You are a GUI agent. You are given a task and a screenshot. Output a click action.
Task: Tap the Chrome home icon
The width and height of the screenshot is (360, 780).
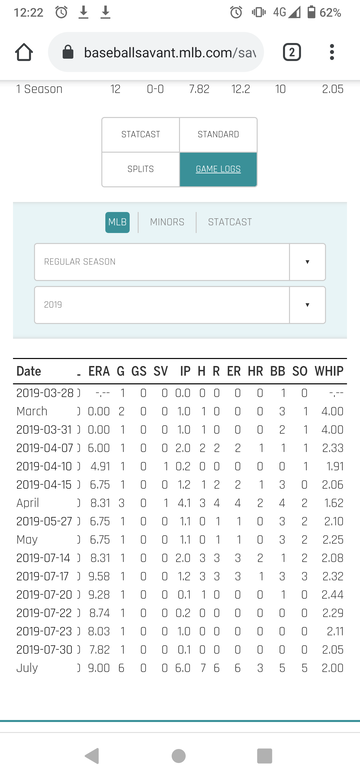24,52
